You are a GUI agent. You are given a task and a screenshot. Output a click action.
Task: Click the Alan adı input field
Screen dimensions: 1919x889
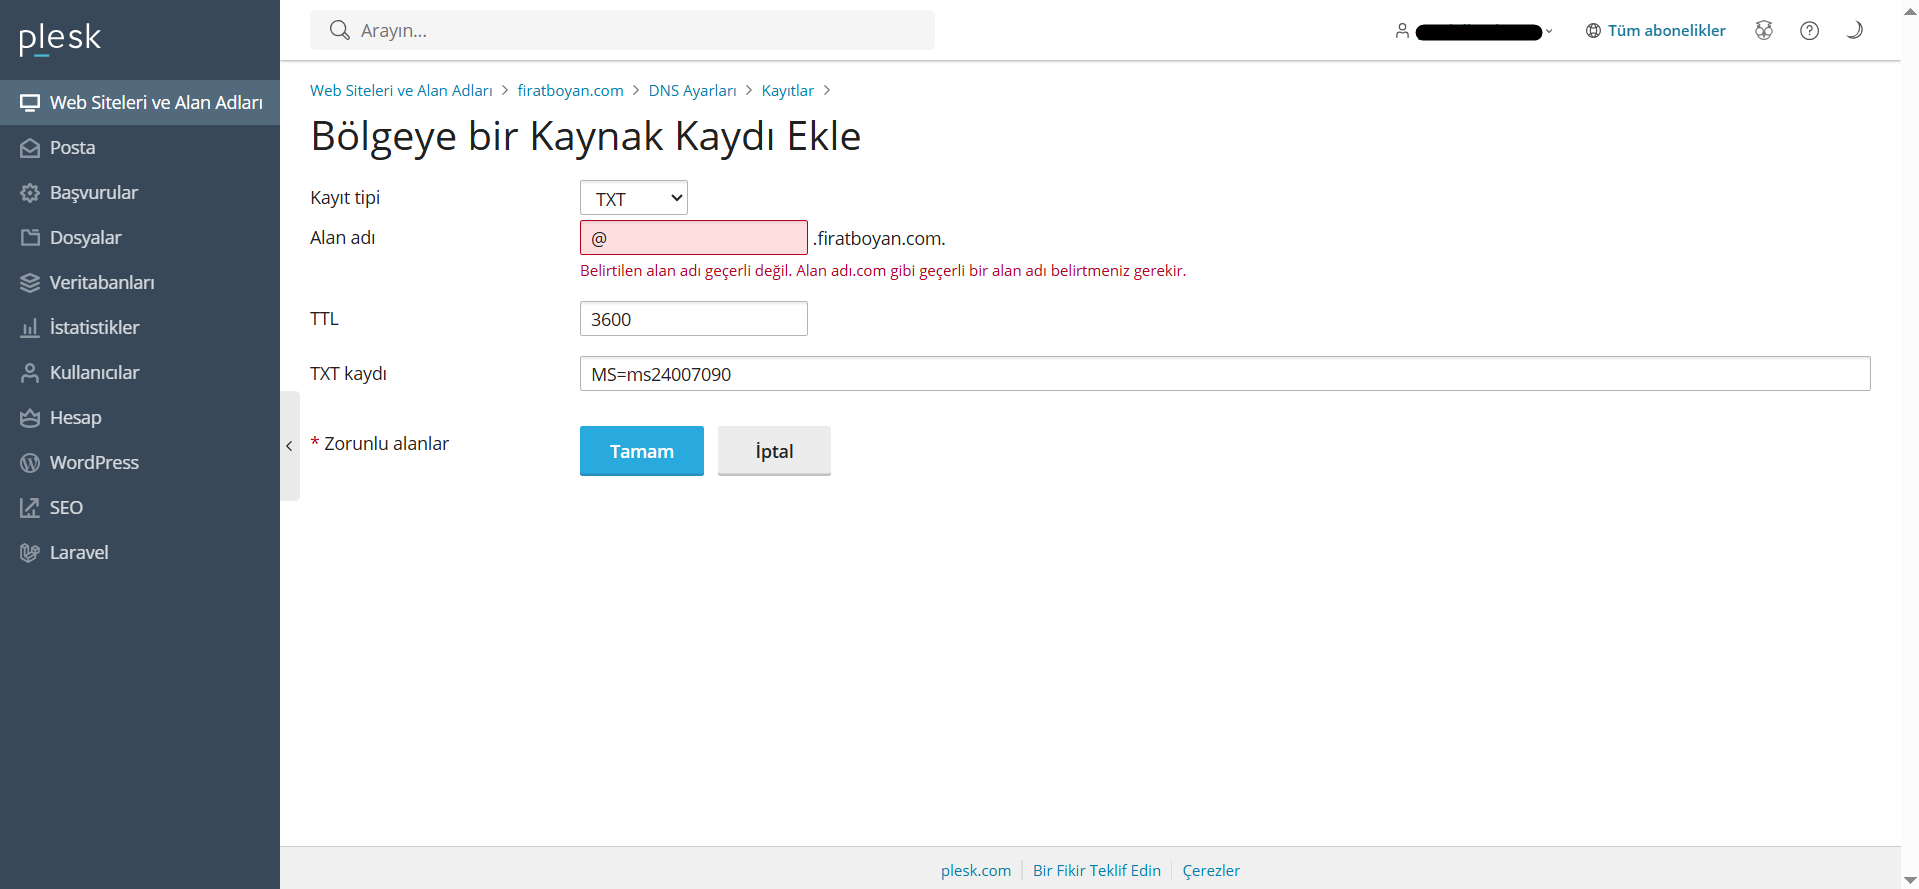coord(694,238)
